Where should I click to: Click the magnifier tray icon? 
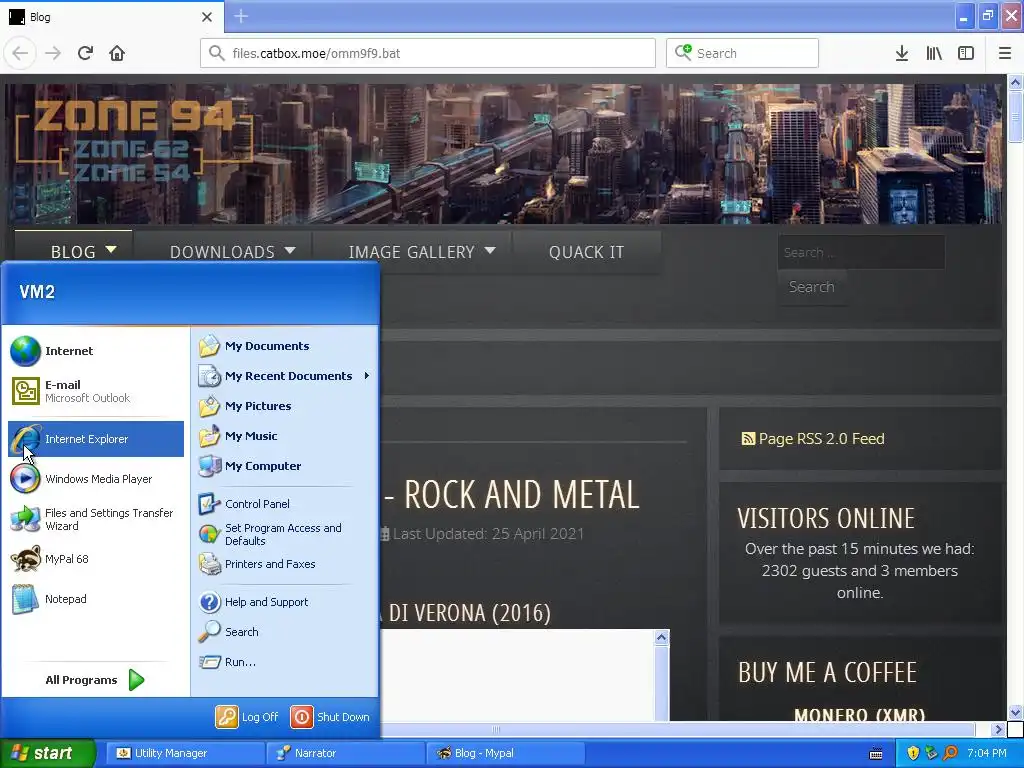pos(951,754)
